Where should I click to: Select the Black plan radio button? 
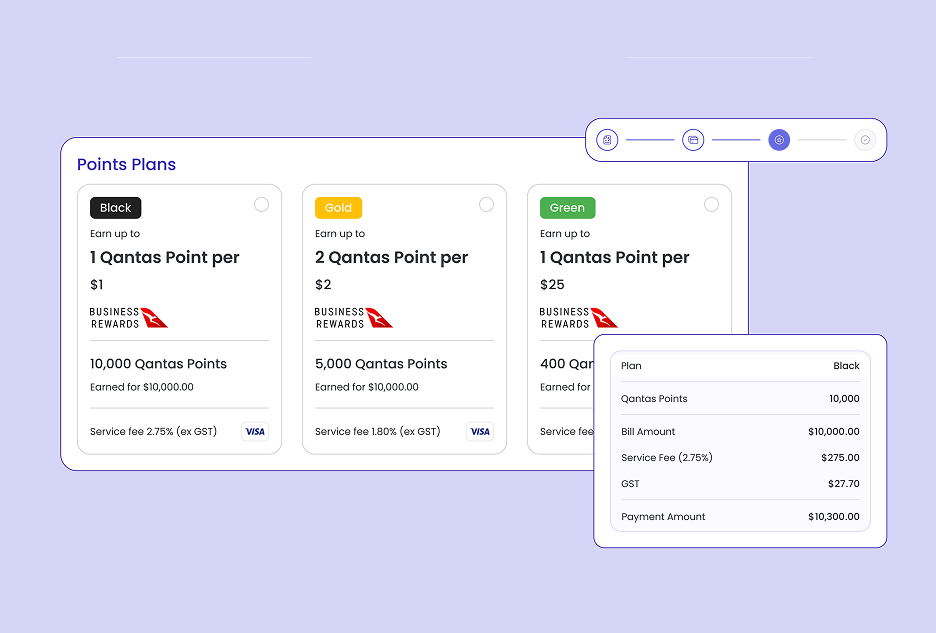click(x=261, y=205)
